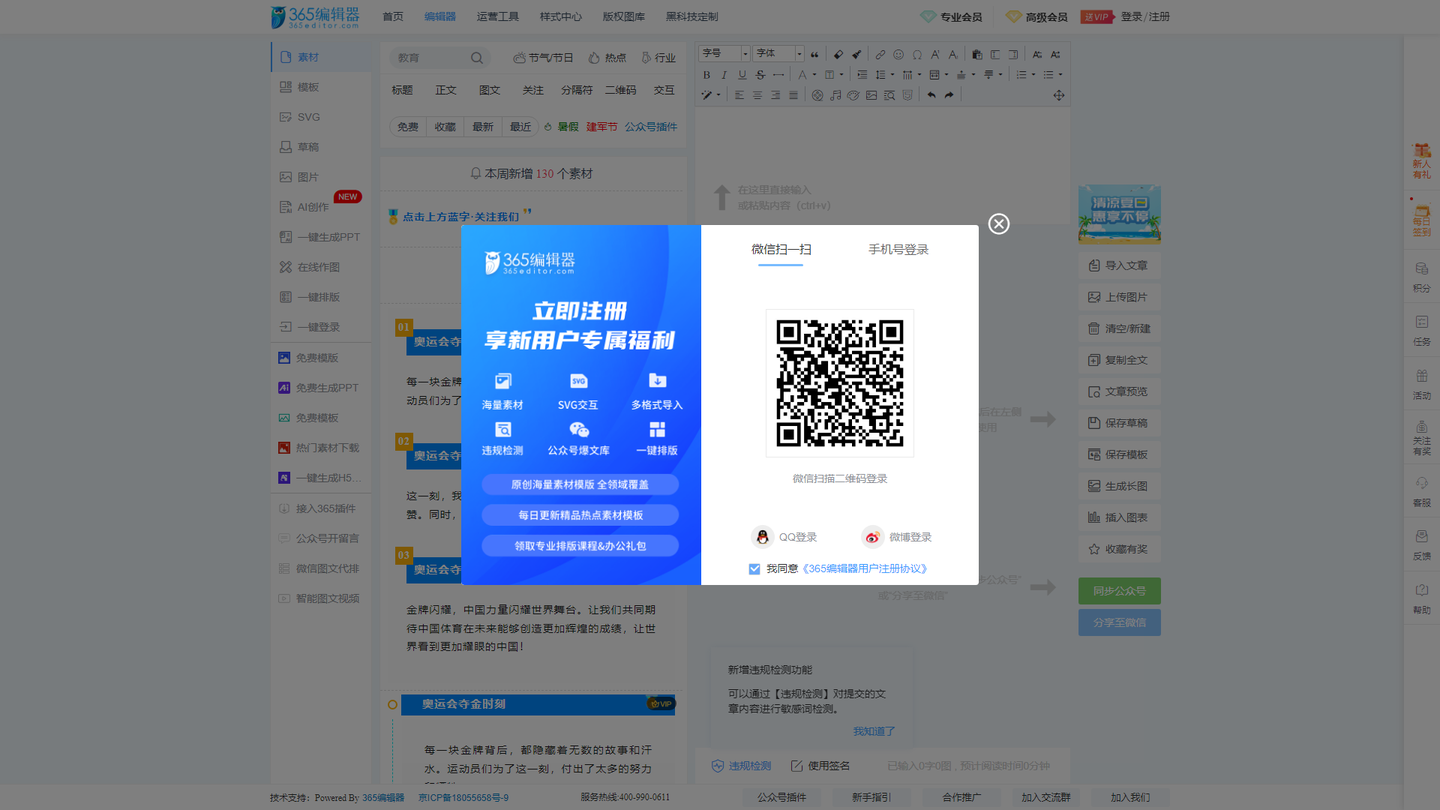Viewport: 1440px width, 810px height.
Task: Select the 二维码 material category tab
Action: coord(620,90)
